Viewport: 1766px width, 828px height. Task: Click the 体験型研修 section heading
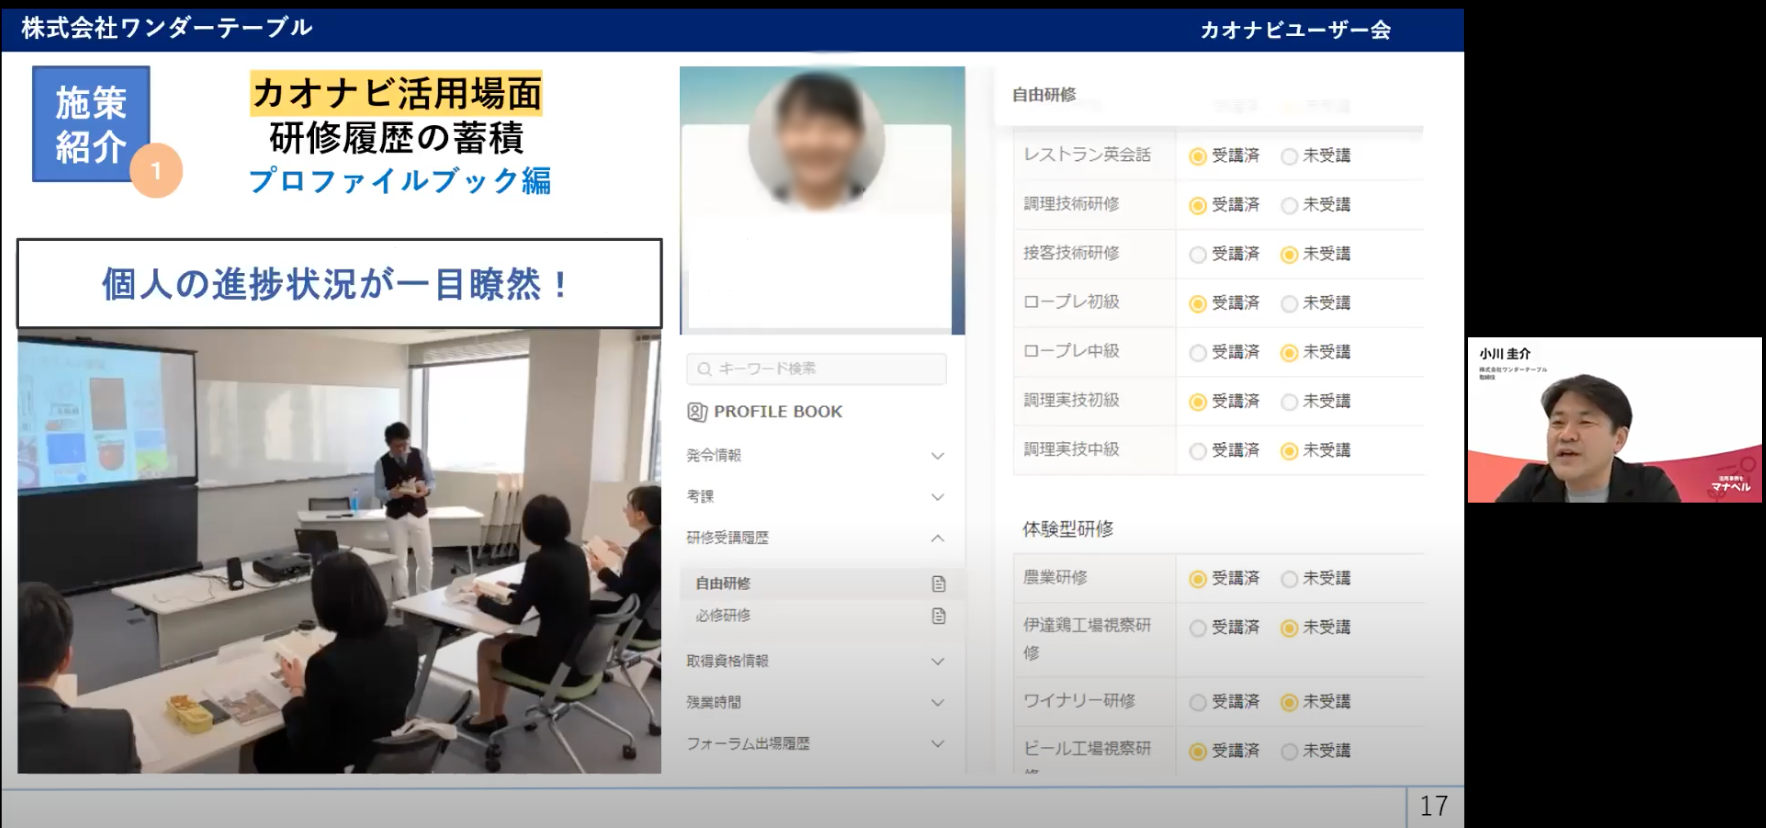1067,529
